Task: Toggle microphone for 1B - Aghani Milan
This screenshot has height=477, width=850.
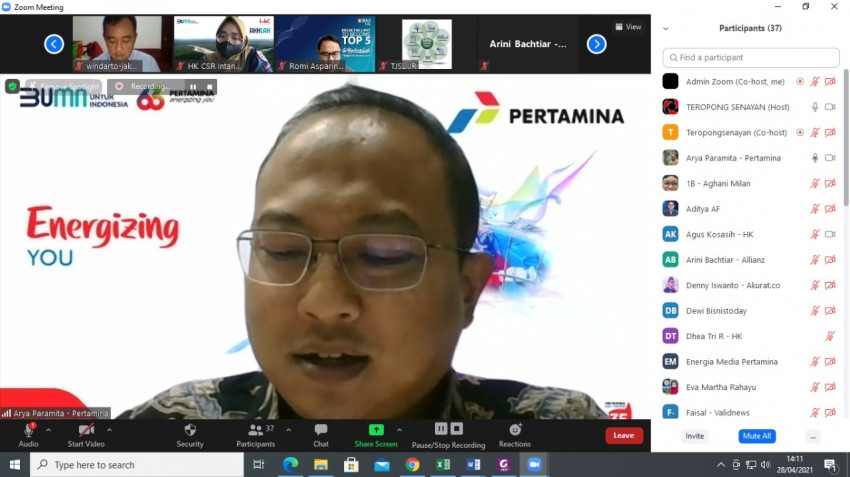Action: pos(815,183)
